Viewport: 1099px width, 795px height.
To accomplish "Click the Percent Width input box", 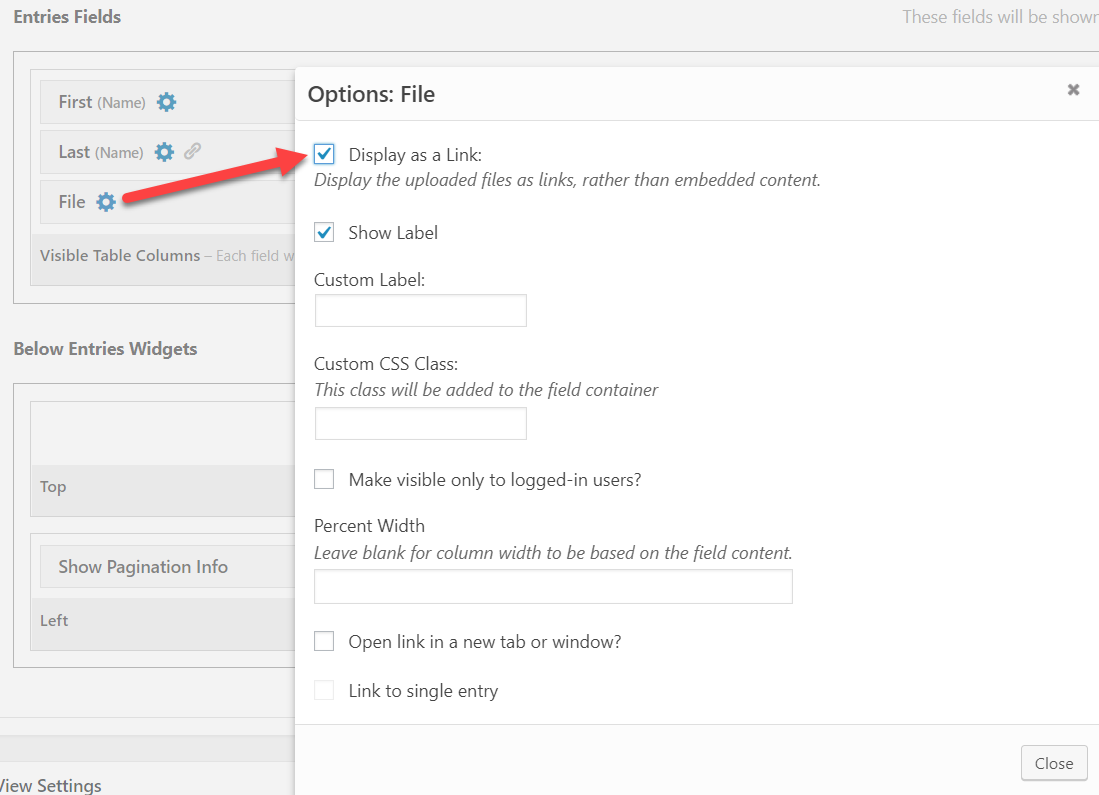I will 553,586.
